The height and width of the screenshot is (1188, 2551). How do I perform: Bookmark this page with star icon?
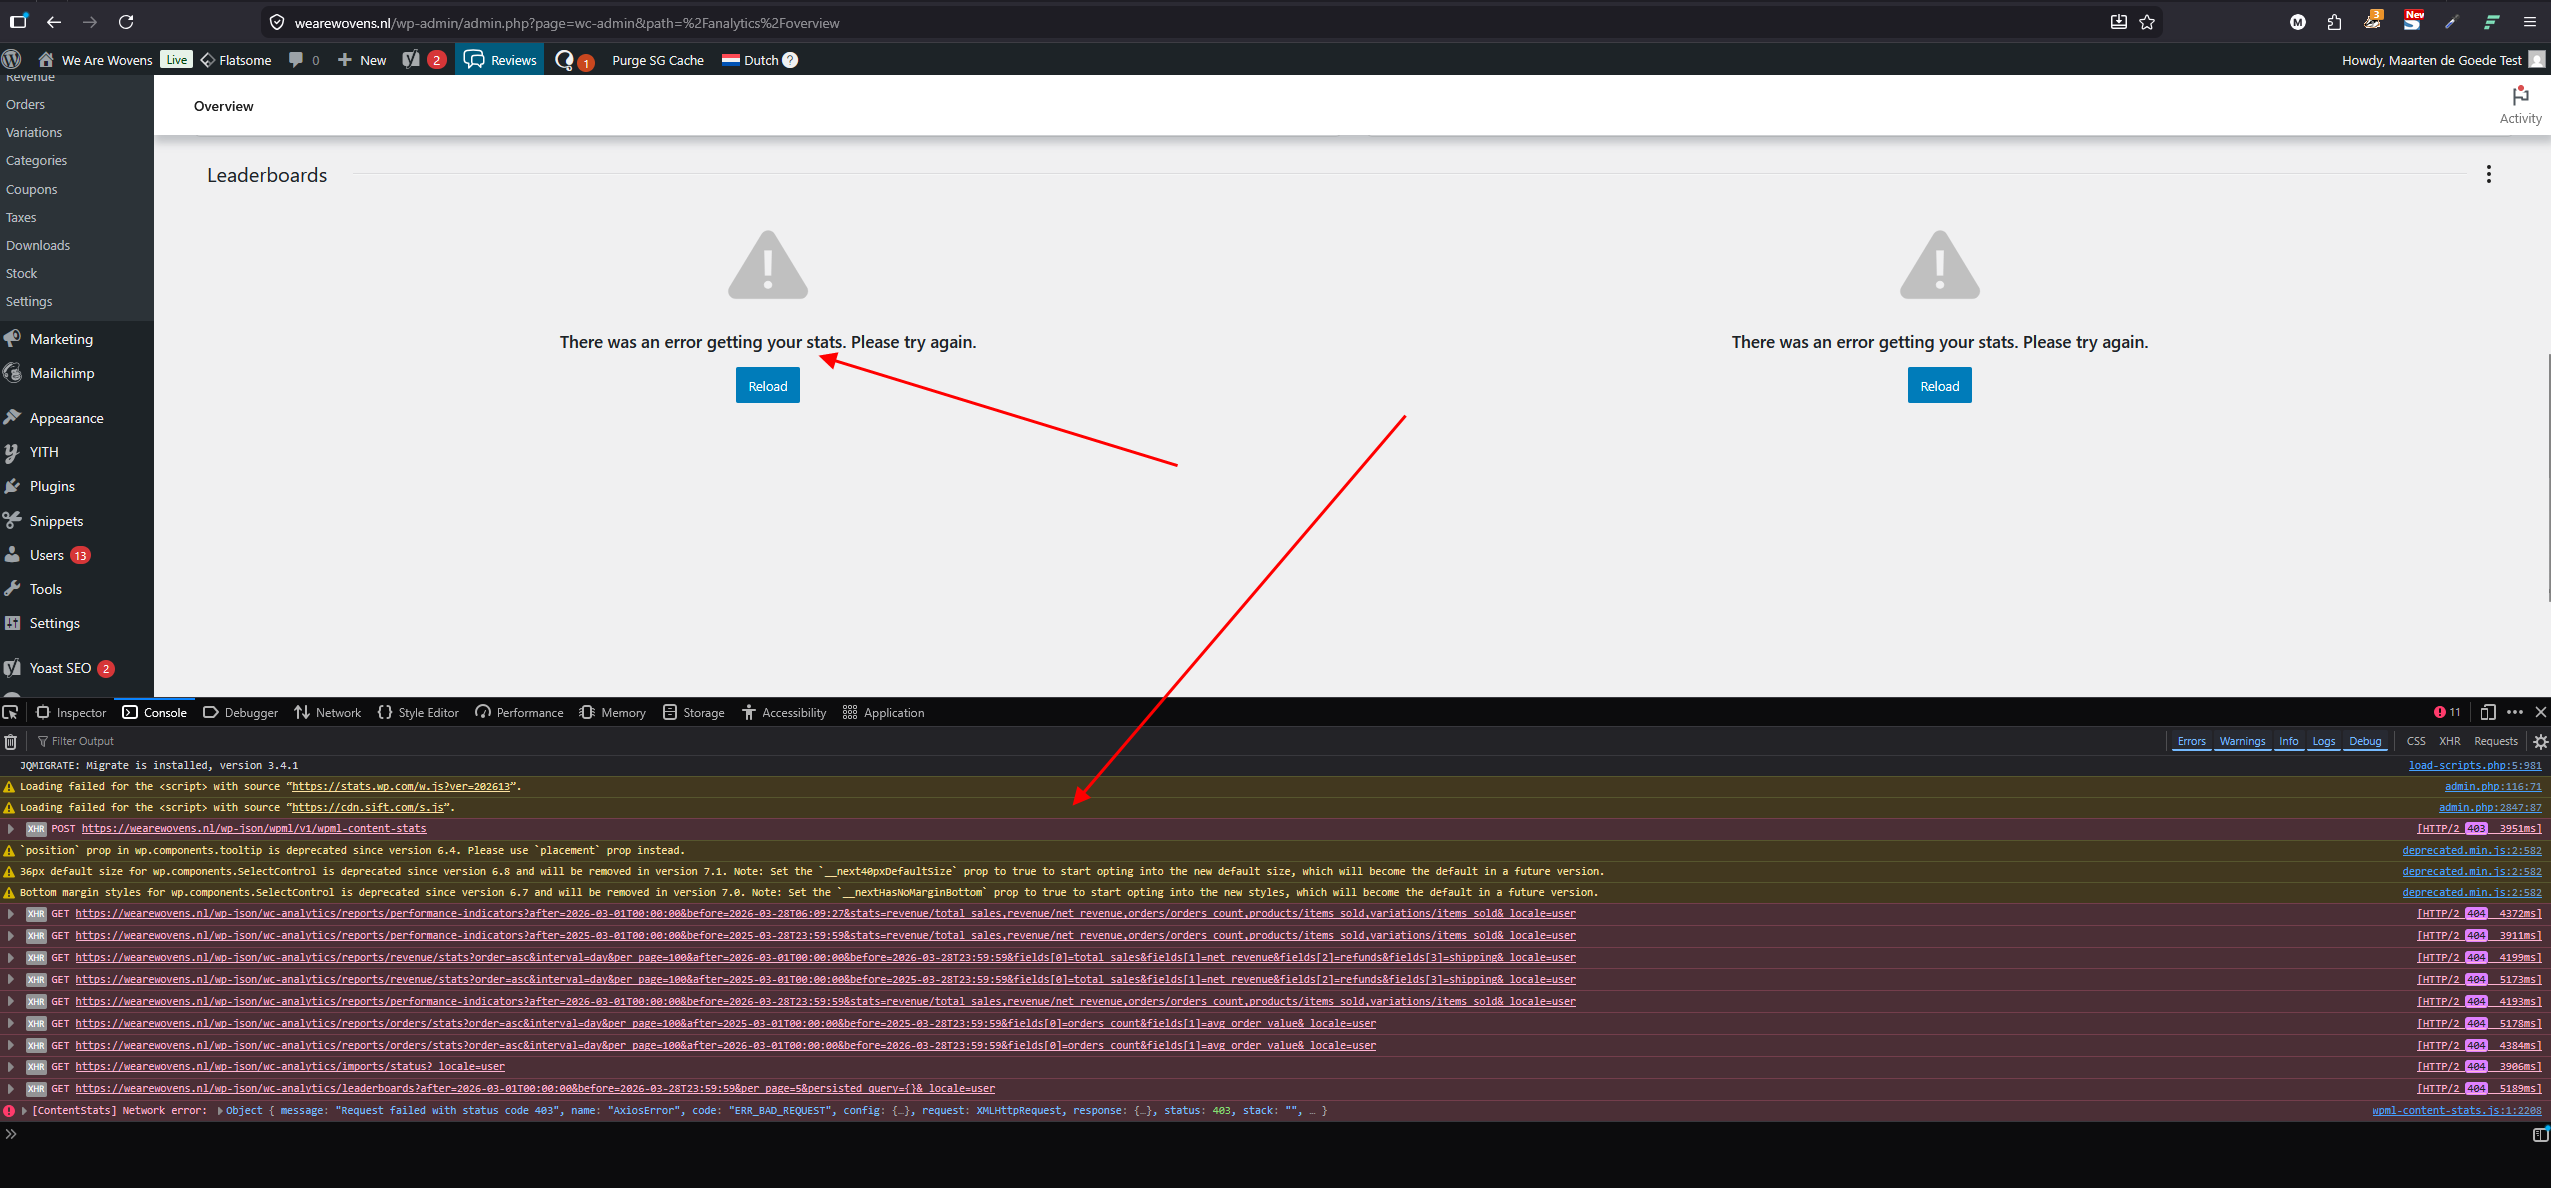[2147, 22]
